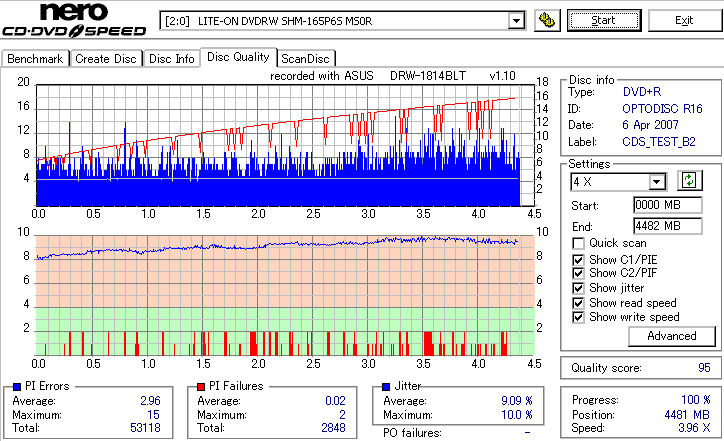Click the green refresh speed icon
Viewport: 724px width, 441px height.
[689, 181]
